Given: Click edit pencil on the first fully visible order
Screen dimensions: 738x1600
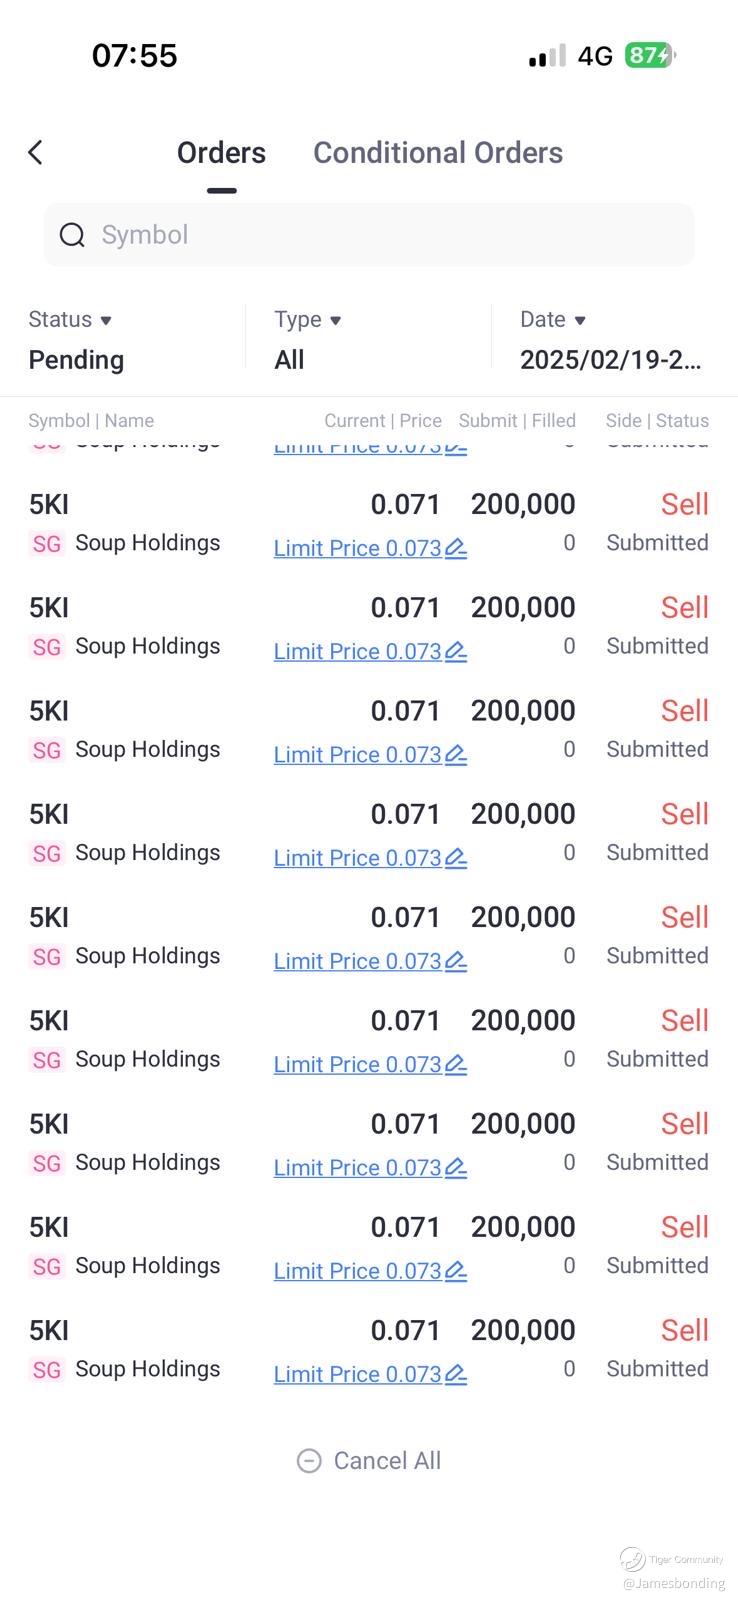Looking at the screenshot, I should 456,548.
